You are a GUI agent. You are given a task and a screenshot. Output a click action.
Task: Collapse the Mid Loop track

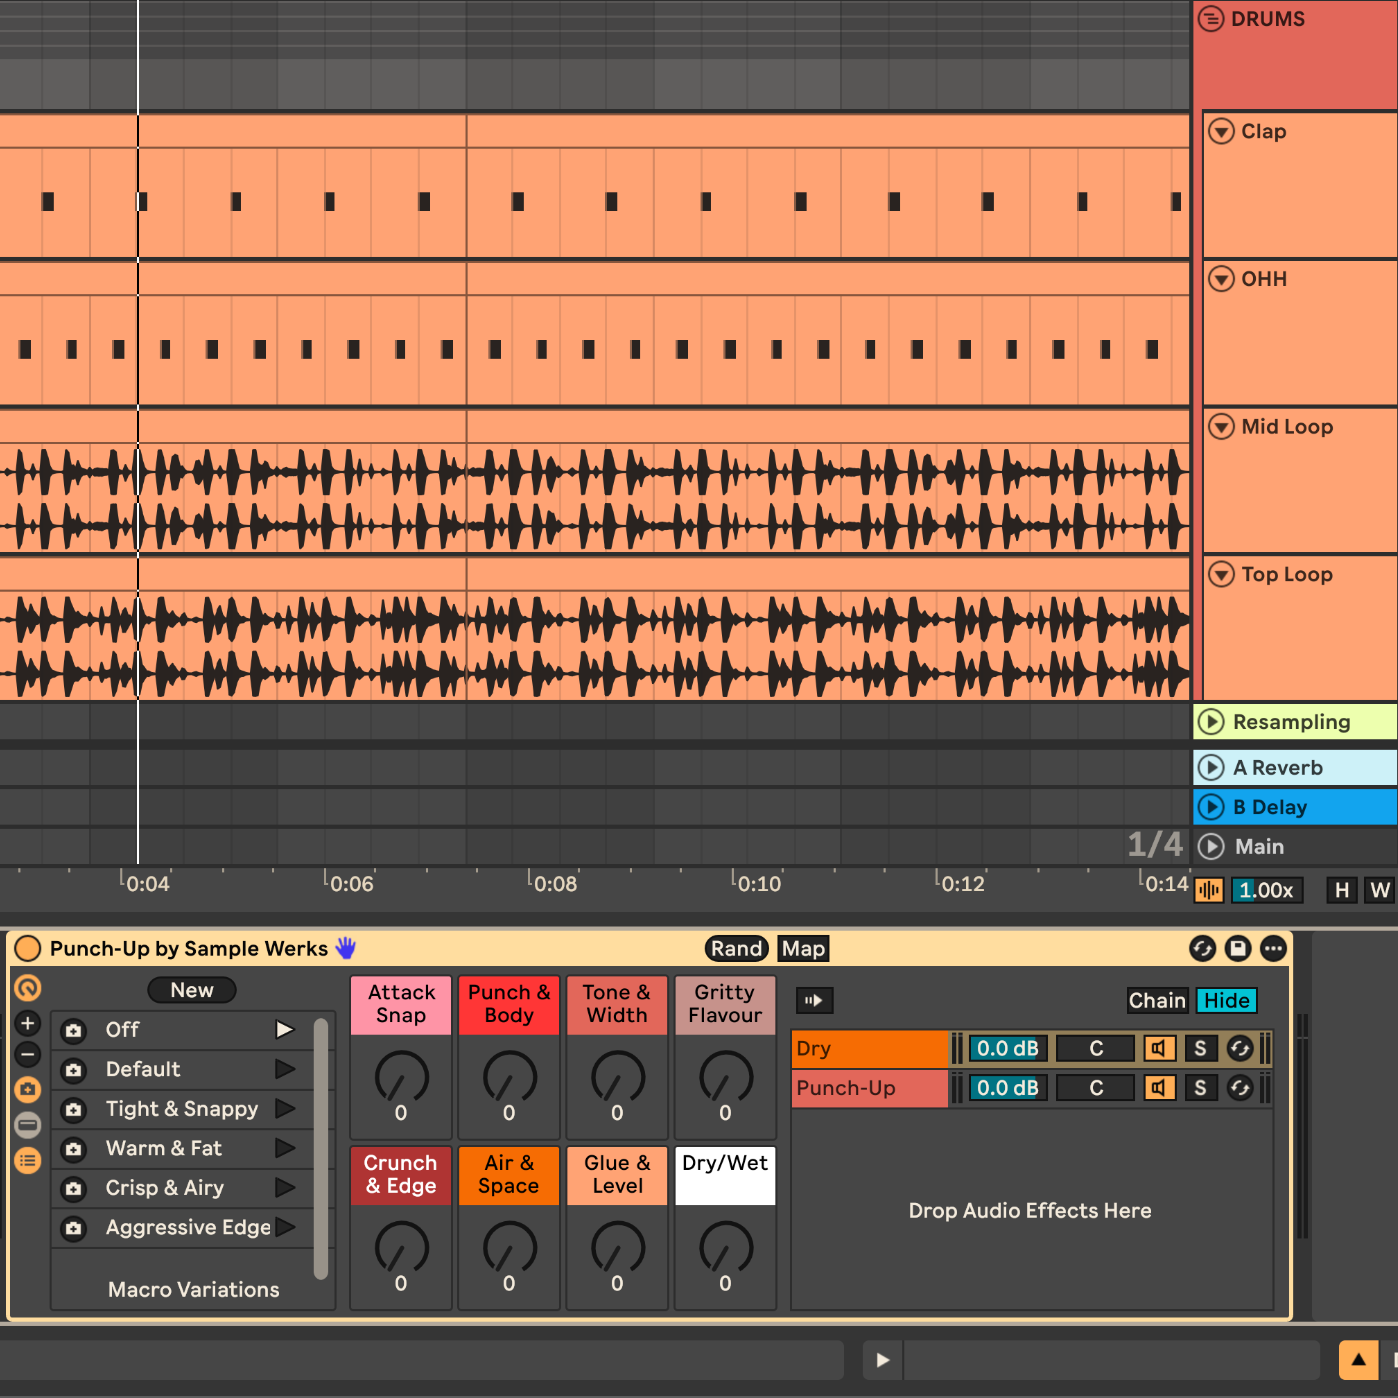point(1221,427)
